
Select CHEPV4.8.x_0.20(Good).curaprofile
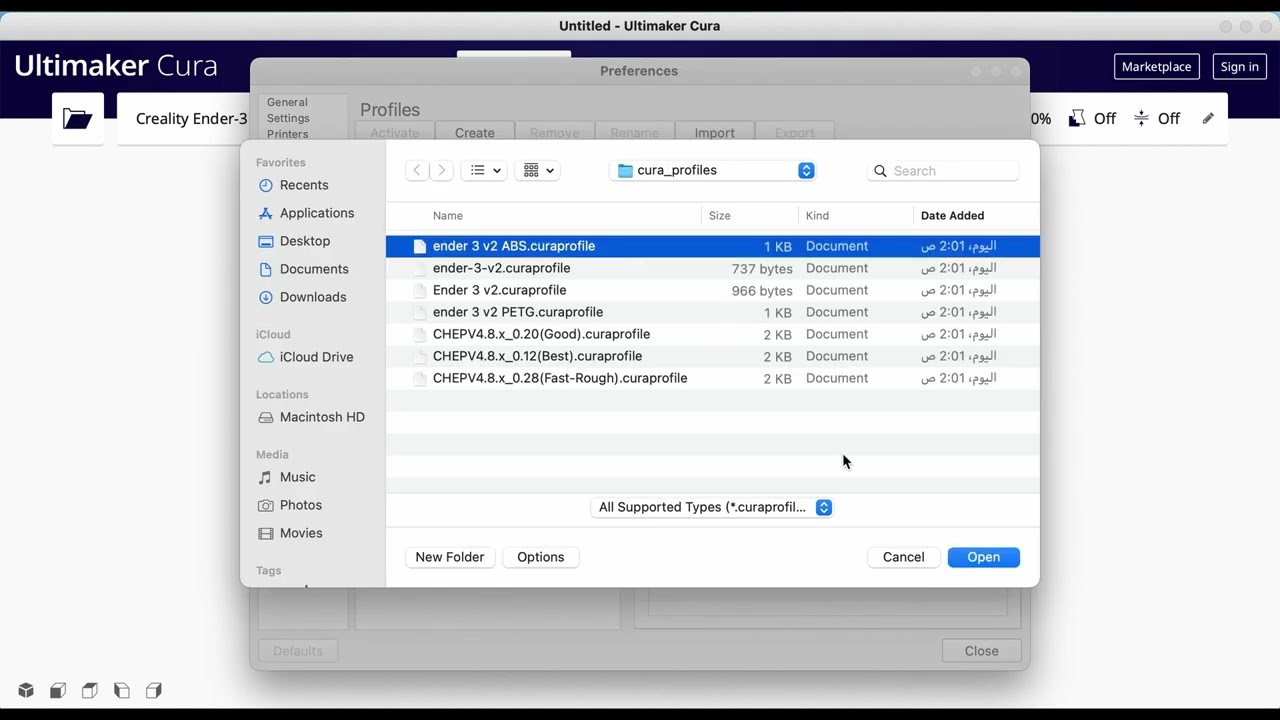tap(713, 334)
